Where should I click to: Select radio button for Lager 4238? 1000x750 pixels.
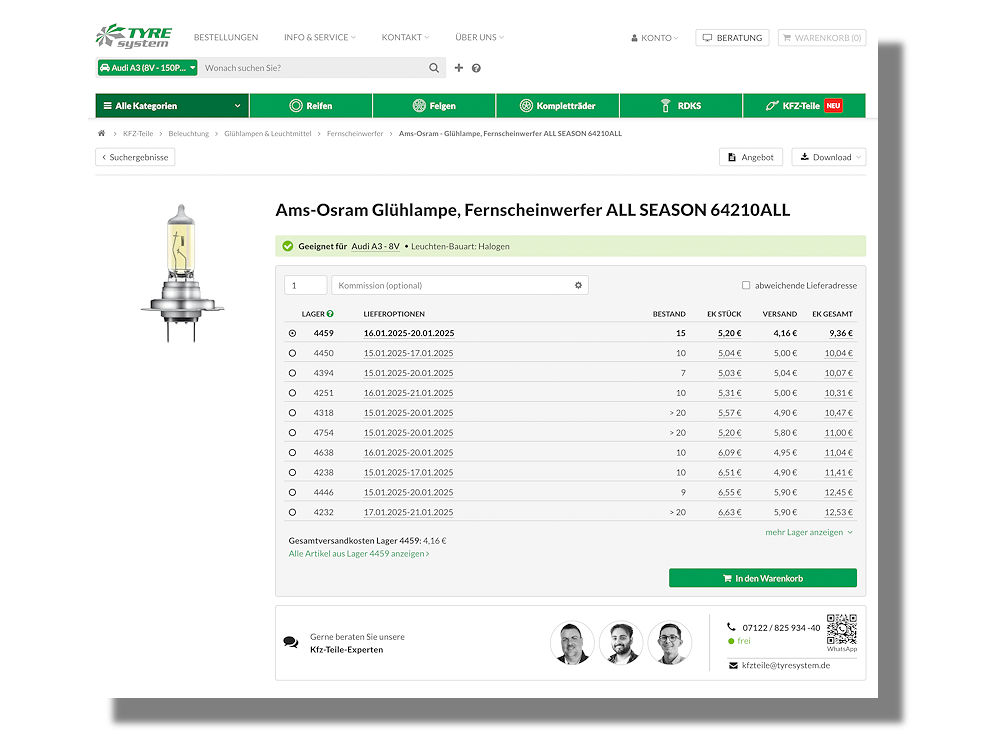[x=292, y=473]
